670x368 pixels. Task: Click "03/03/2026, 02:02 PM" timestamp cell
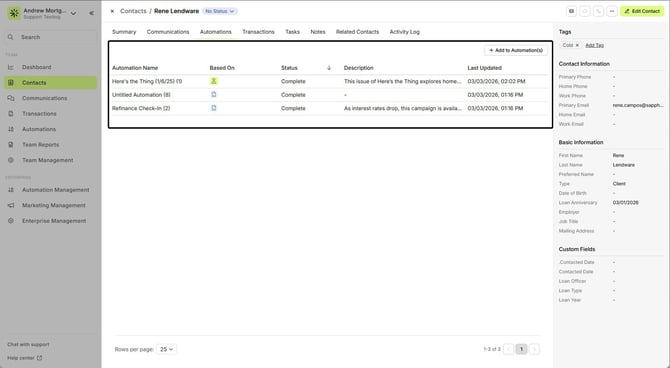497,81
